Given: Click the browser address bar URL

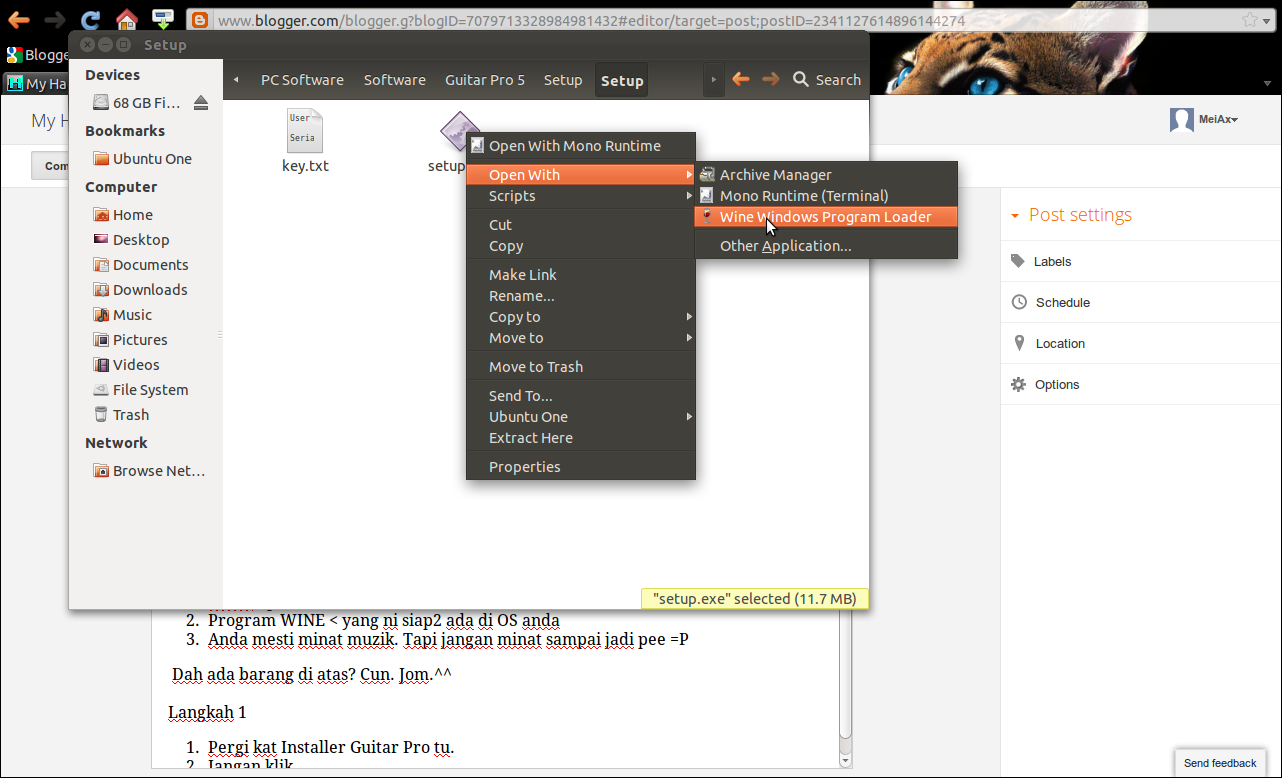Looking at the screenshot, I should [591, 20].
